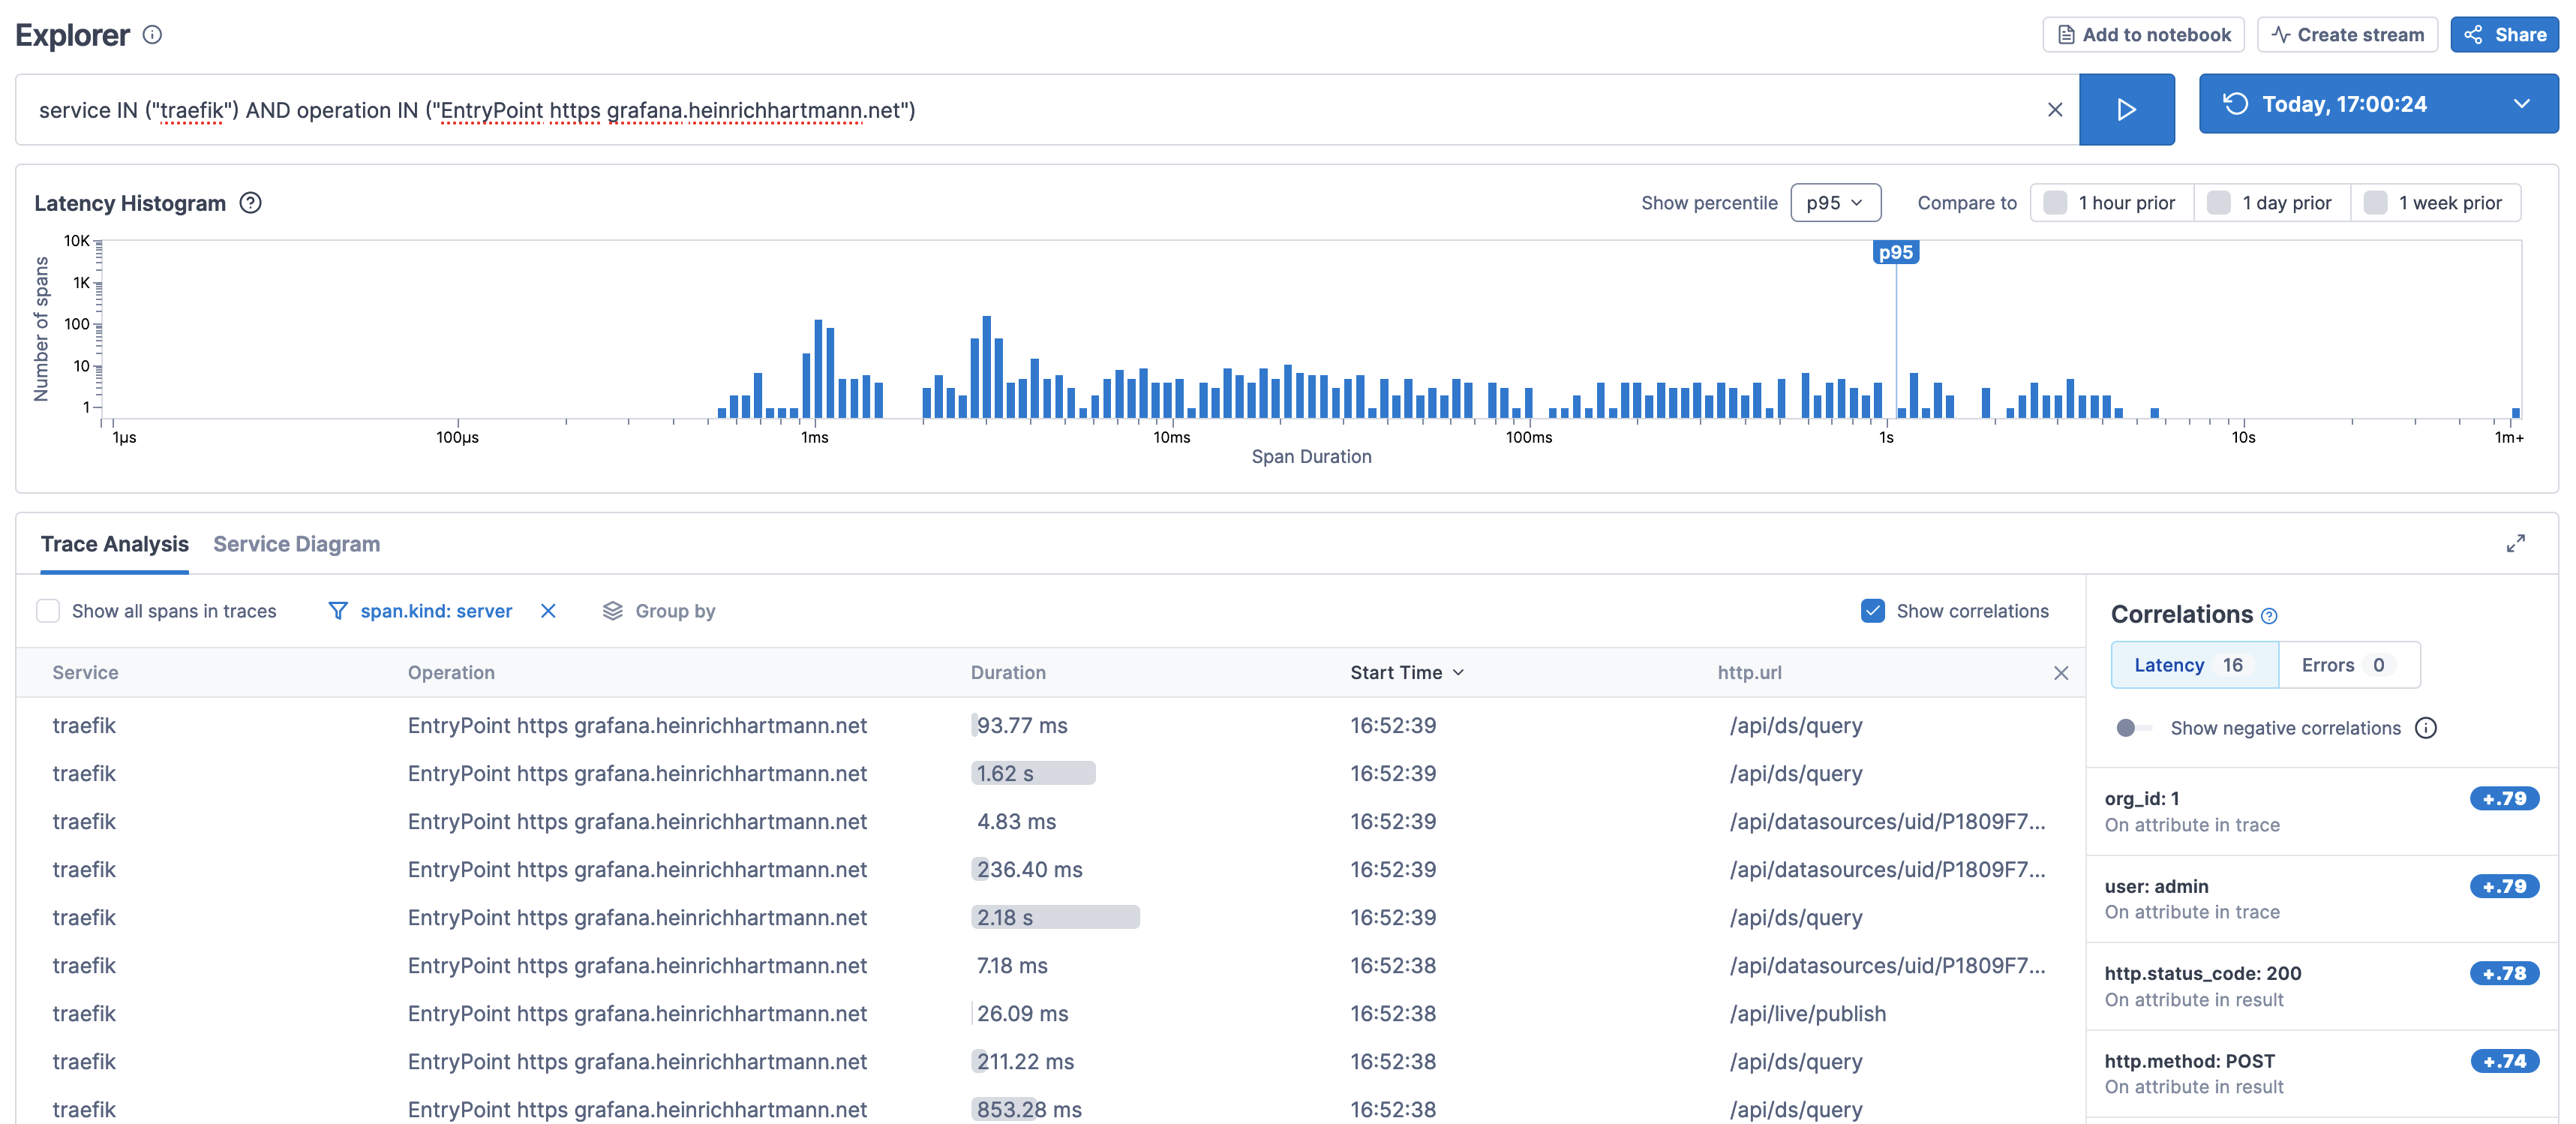Remove the http.url column
This screenshot has width=2576, height=1124.
2061,673
